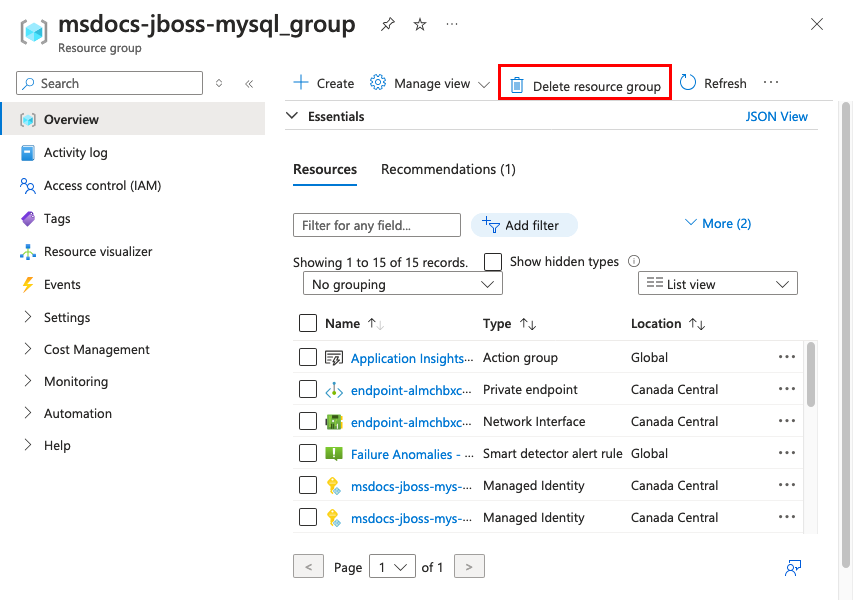
Task: Pin the resource group to dashboard
Action: [x=388, y=25]
